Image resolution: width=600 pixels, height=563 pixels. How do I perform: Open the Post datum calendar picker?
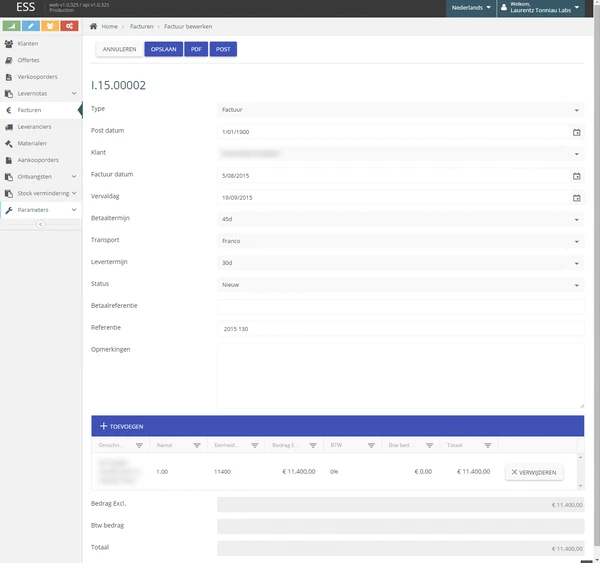[x=576, y=132]
